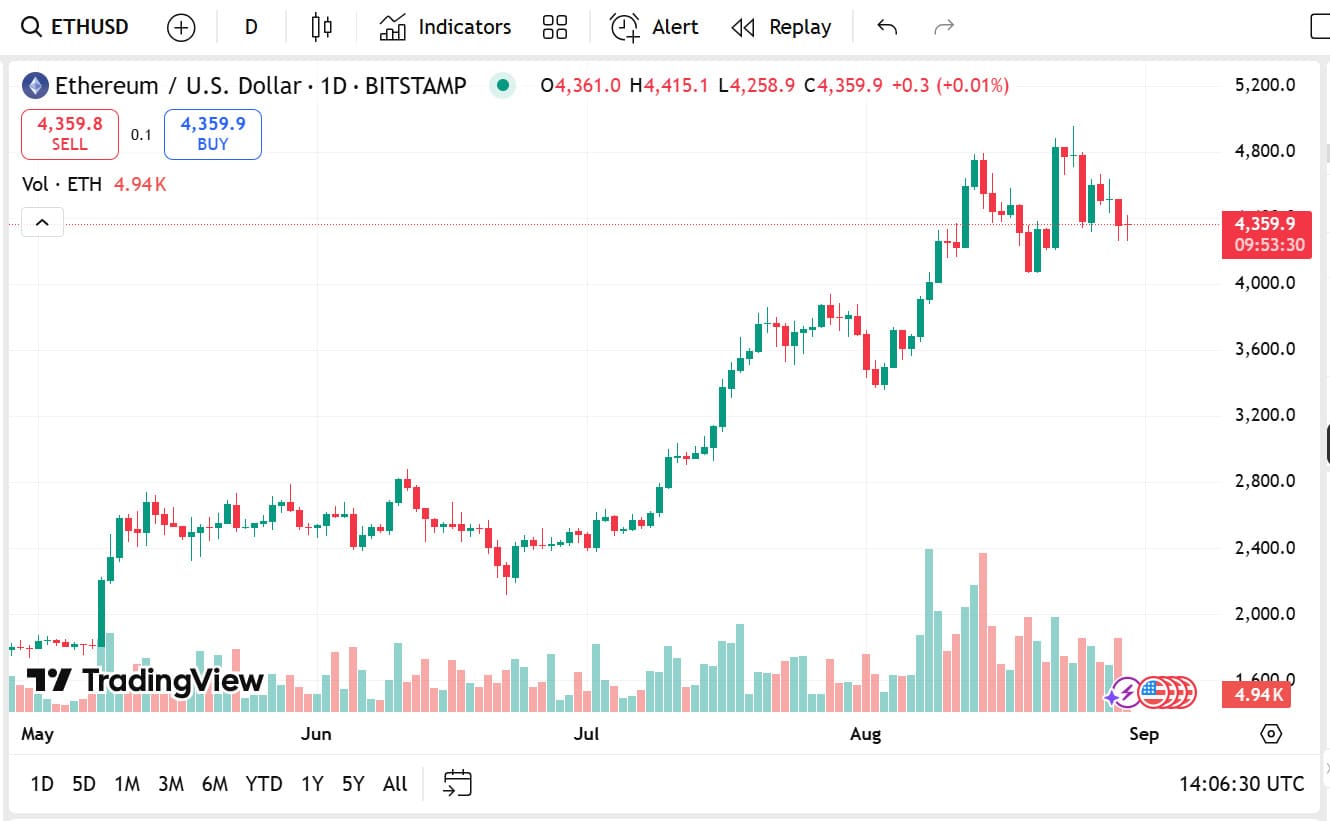This screenshot has height=821, width=1330.
Task: Click the SELL 4,359.8 button
Action: 70,134
